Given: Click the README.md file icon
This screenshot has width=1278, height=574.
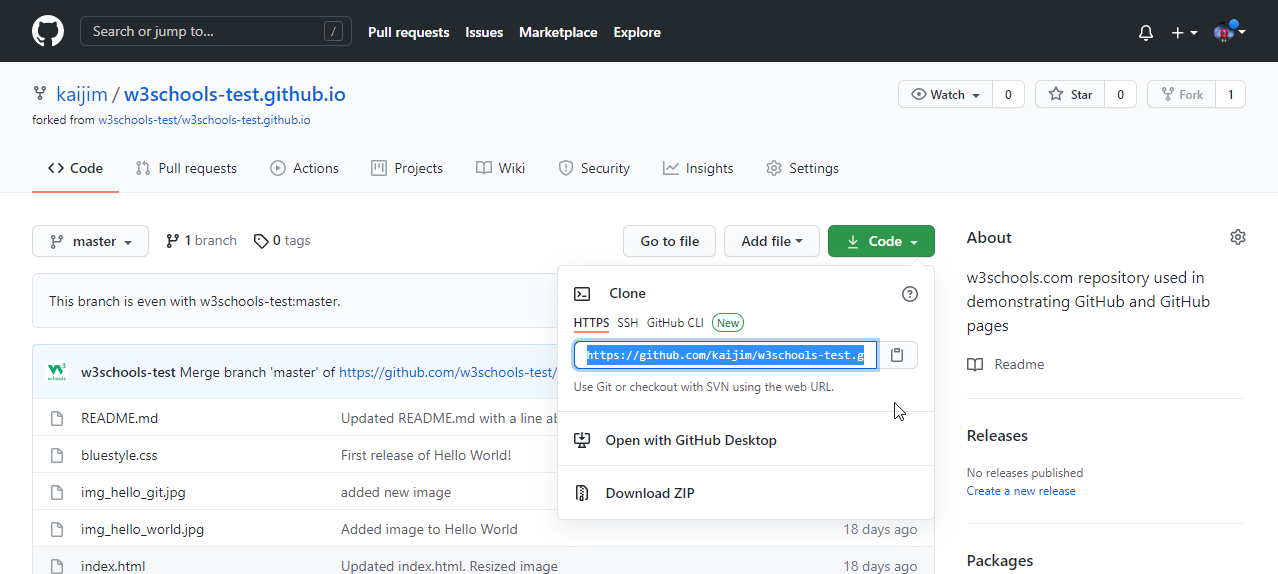Looking at the screenshot, I should [x=57, y=418].
